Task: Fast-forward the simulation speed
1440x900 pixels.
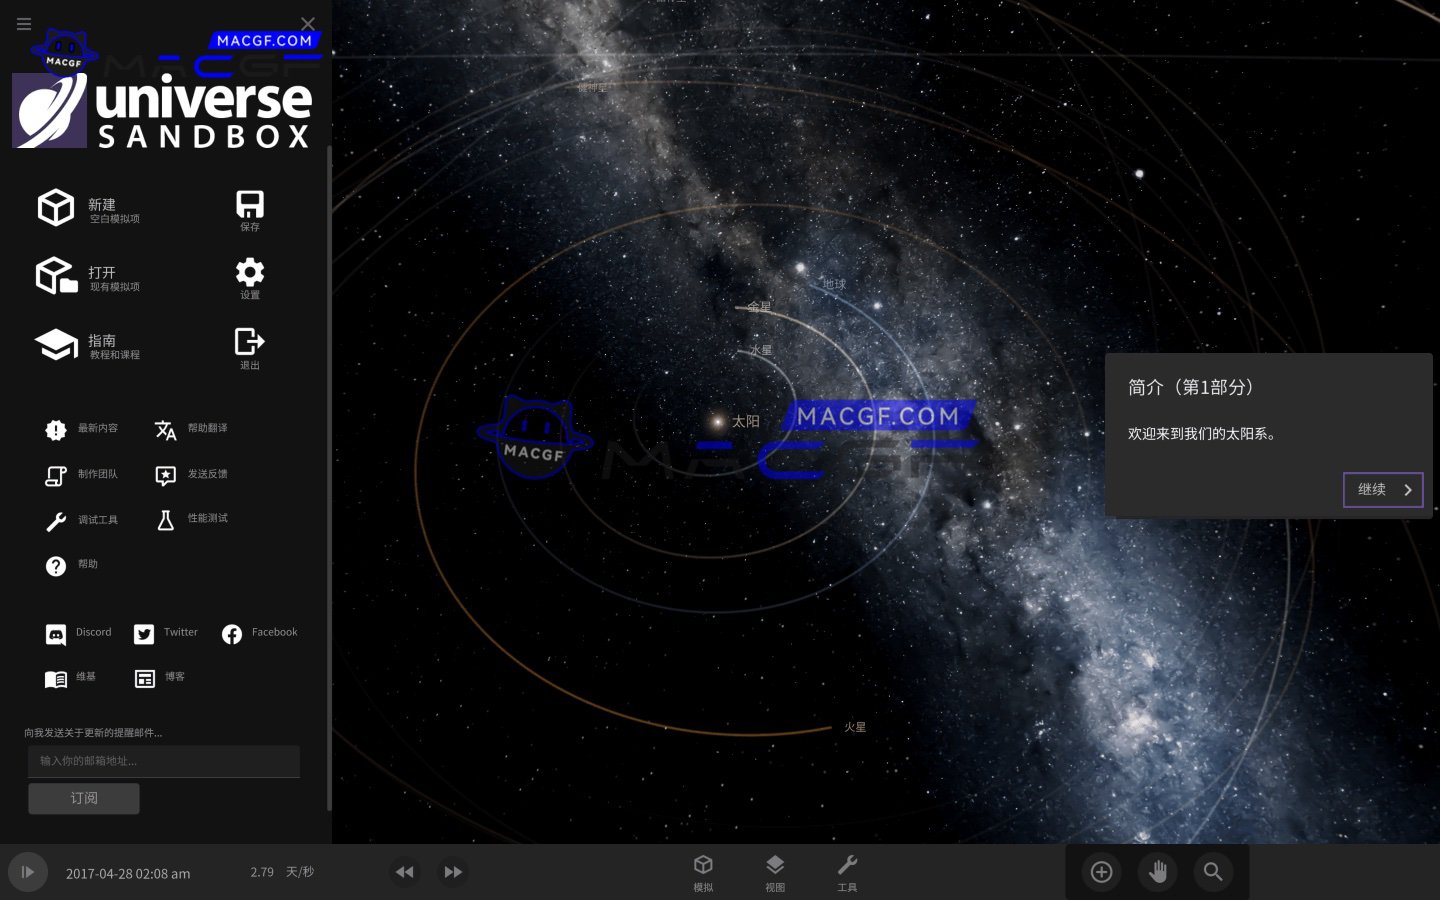Action: 453,872
